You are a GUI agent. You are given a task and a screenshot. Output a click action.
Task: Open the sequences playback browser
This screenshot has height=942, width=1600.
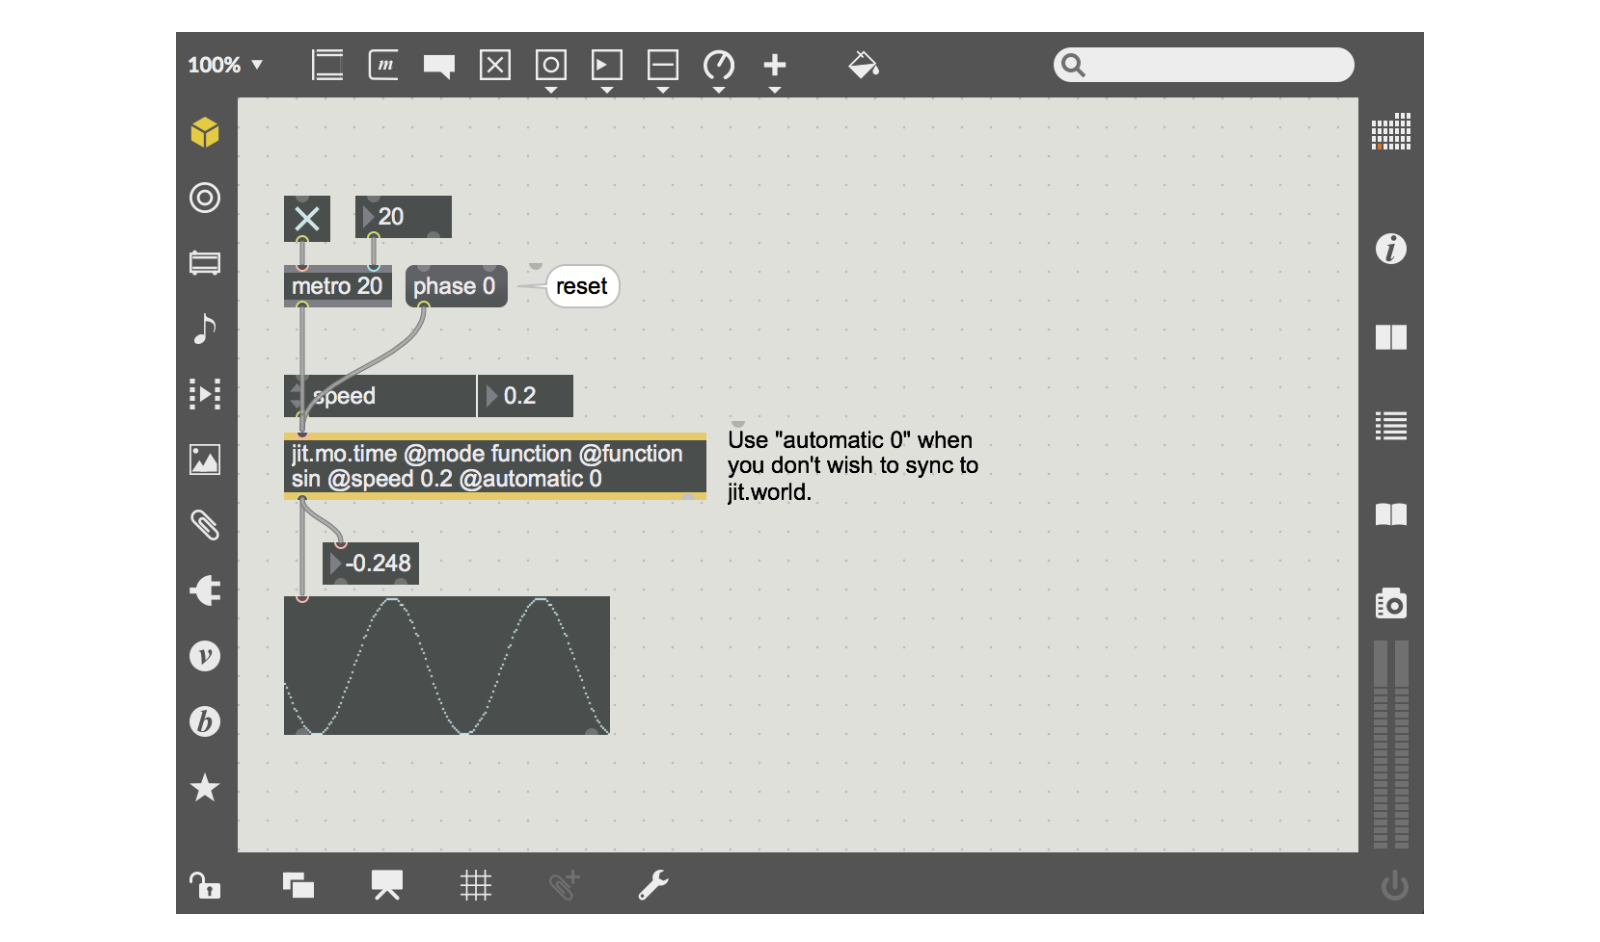(x=205, y=394)
